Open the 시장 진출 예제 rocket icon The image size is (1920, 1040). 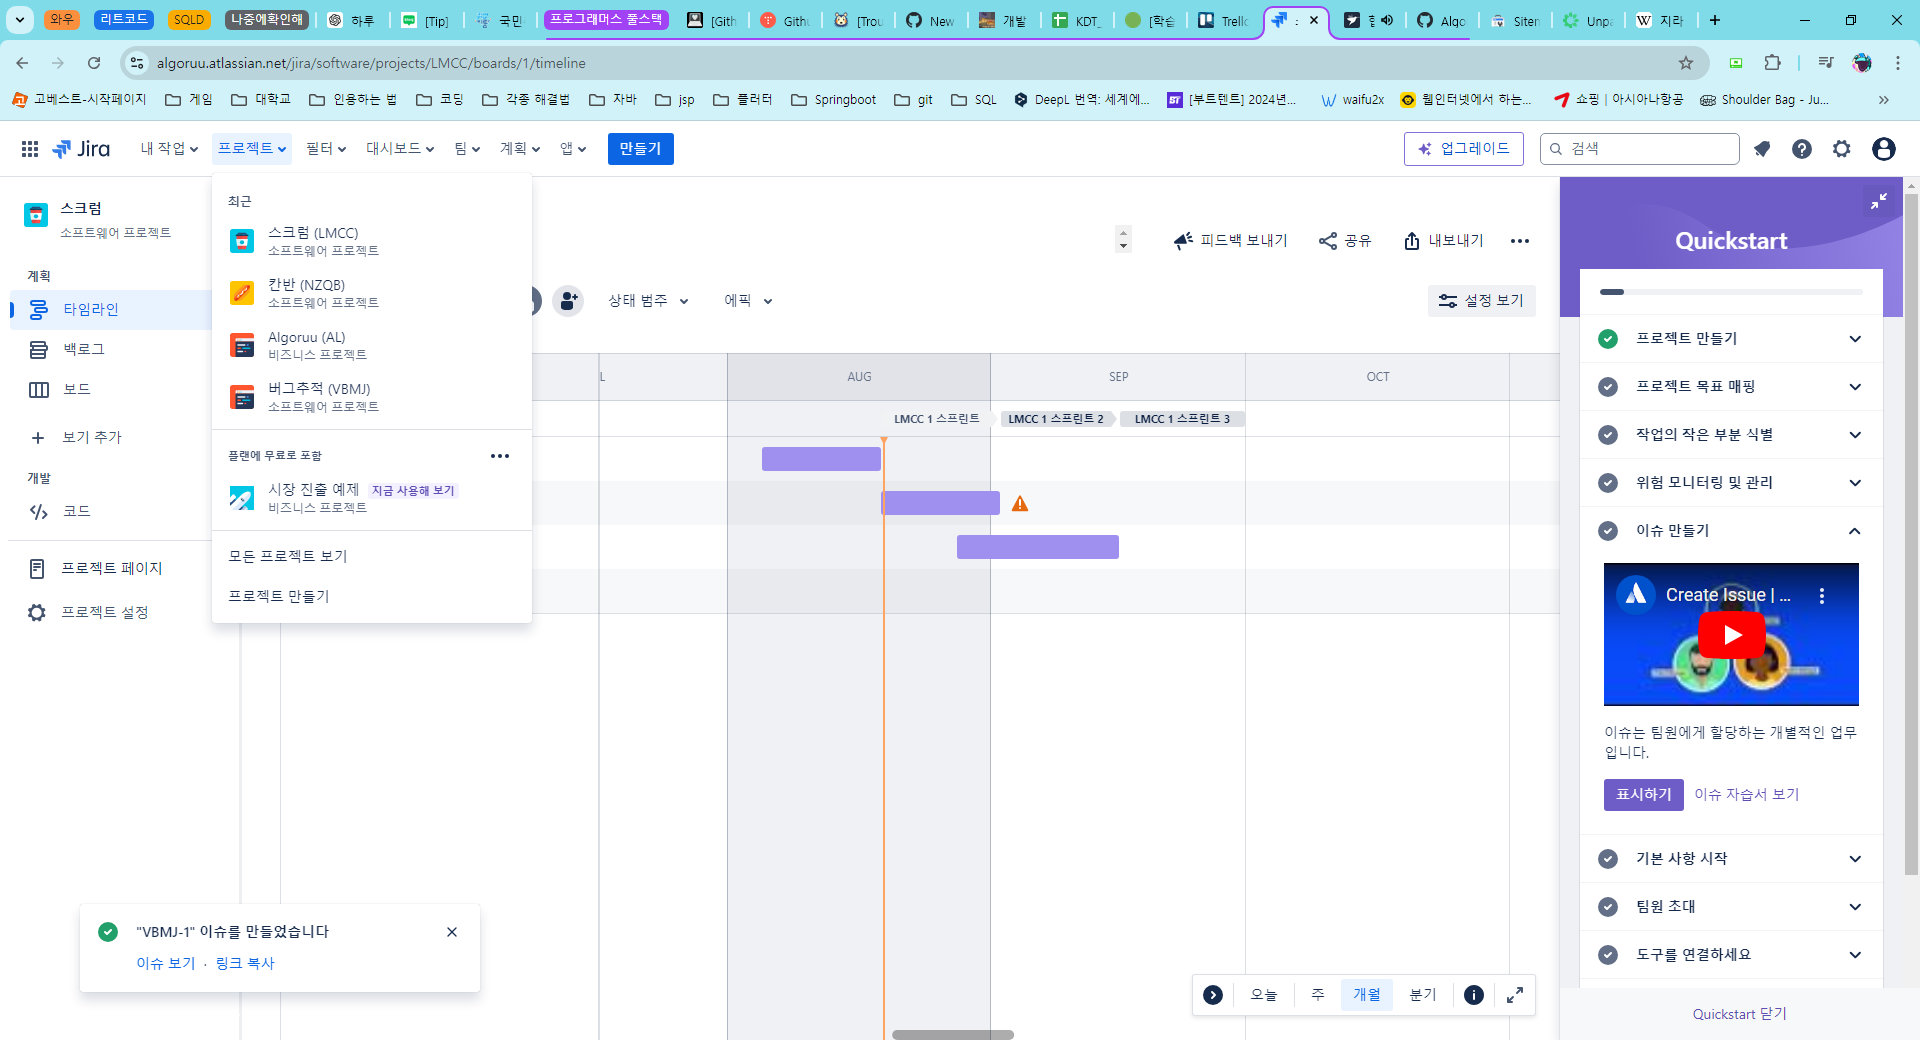pyautogui.click(x=242, y=497)
